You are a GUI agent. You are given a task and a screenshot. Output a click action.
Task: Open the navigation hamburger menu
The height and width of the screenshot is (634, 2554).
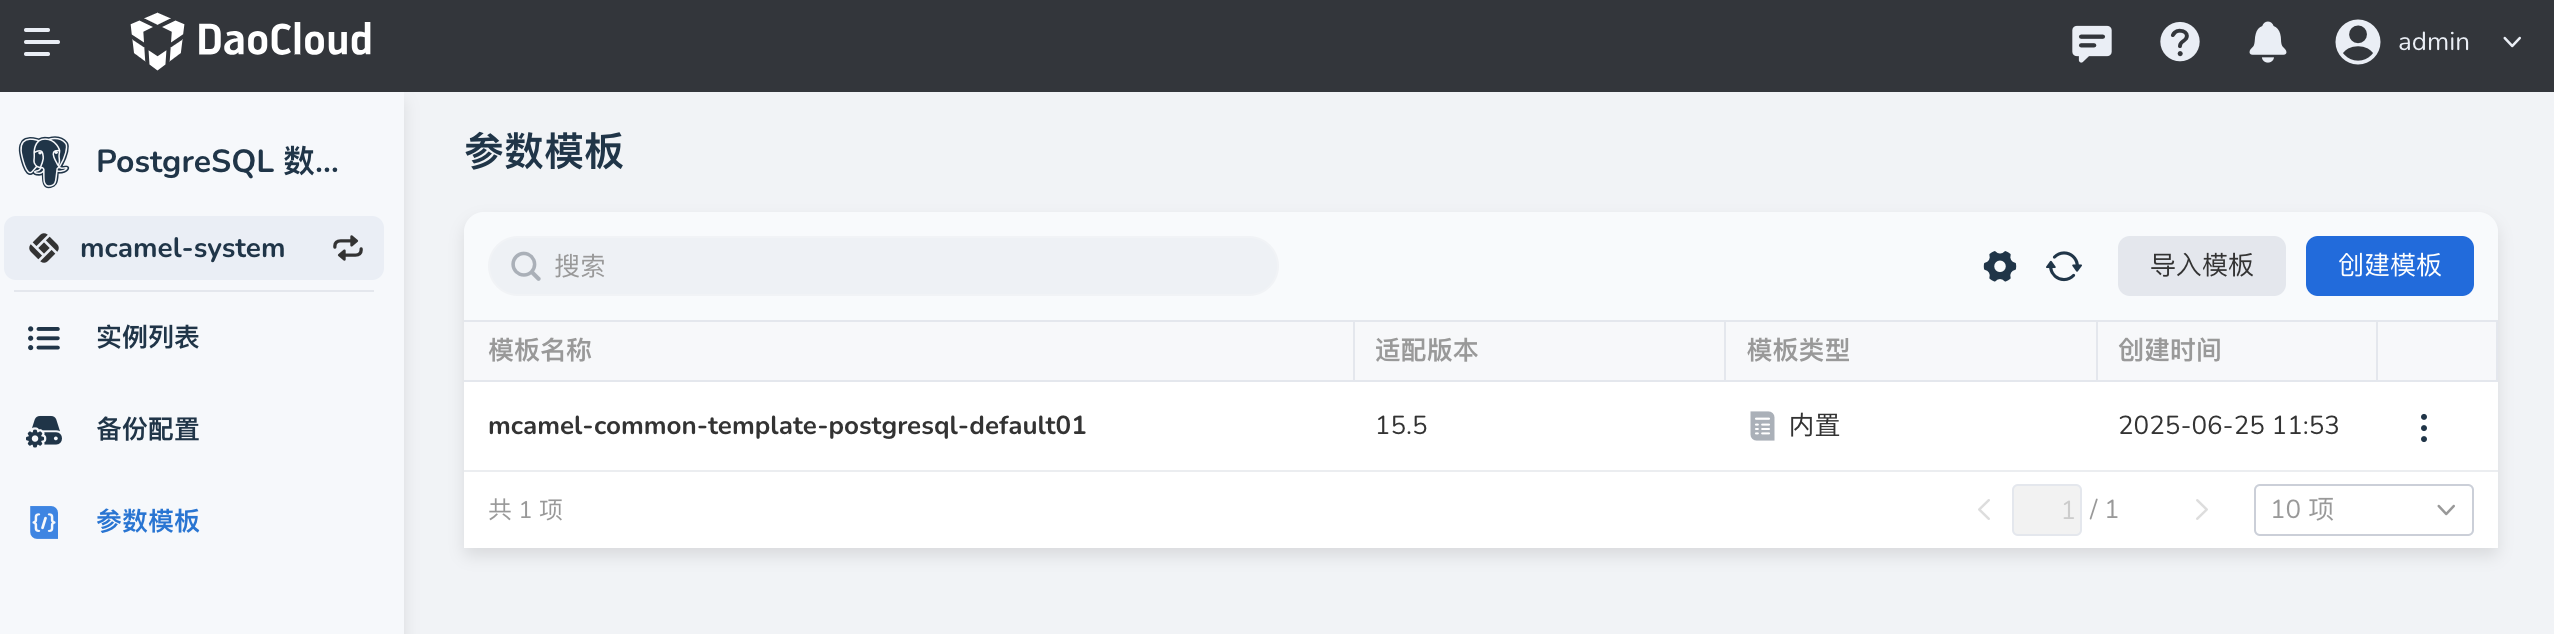click(40, 41)
